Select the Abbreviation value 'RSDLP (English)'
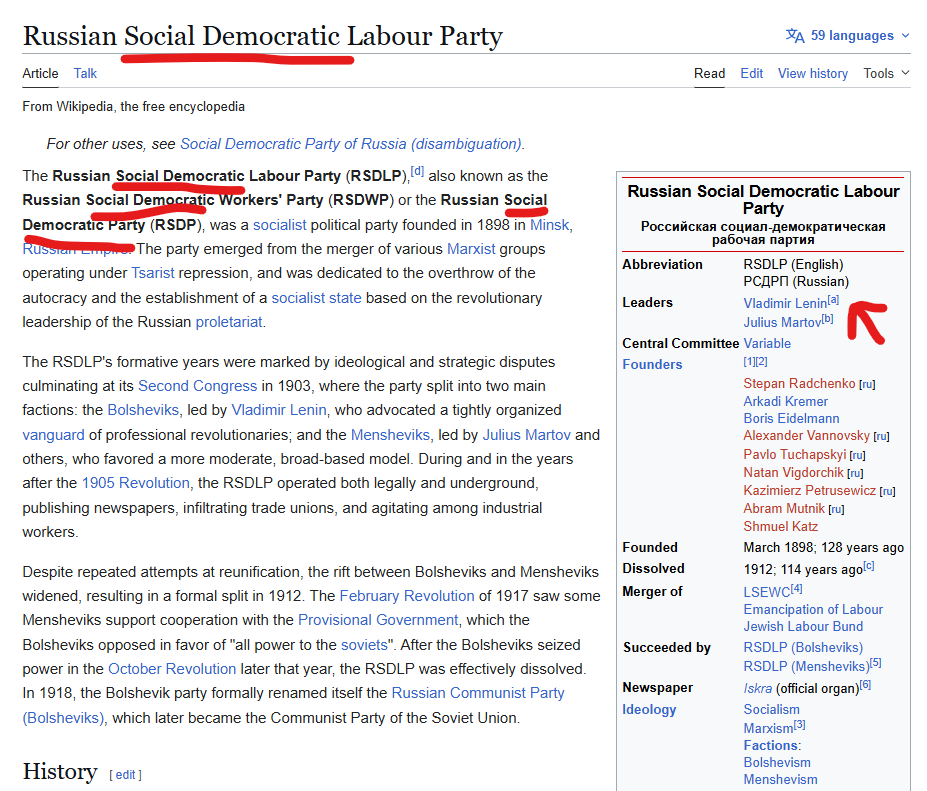The height and width of the screenshot is (791, 927). 793,264
